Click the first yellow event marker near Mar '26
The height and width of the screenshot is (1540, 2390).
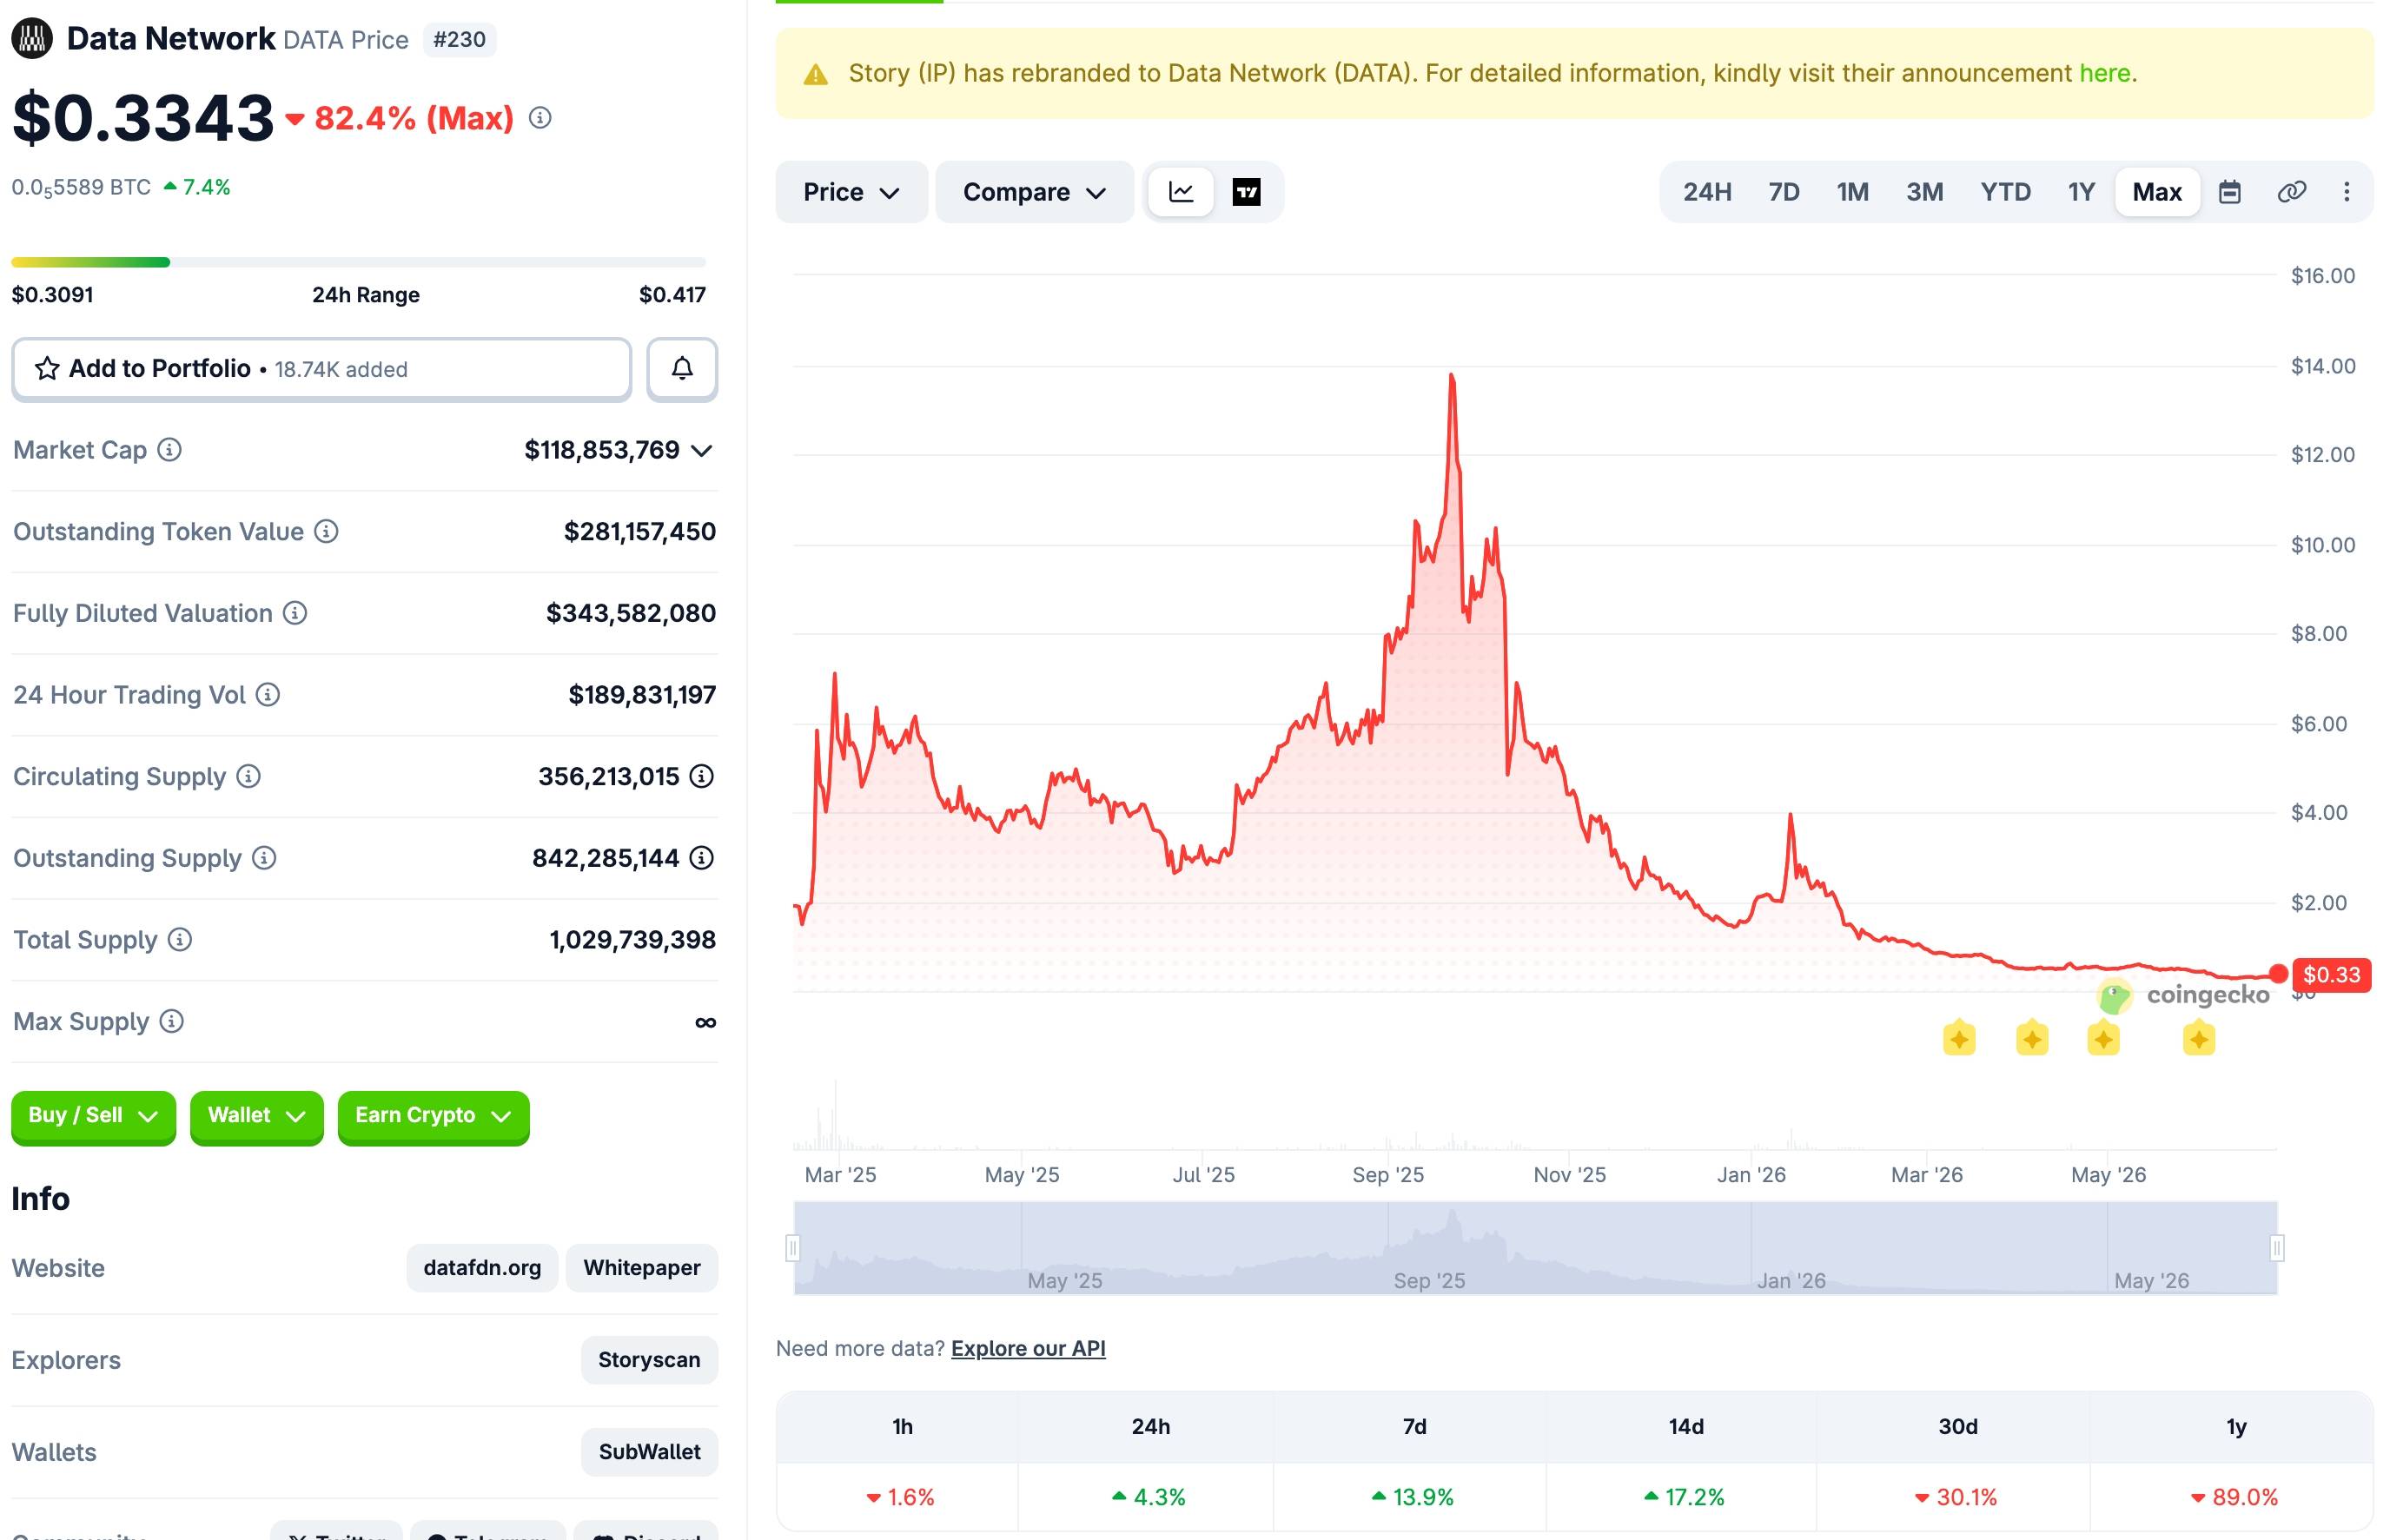coord(1959,1039)
